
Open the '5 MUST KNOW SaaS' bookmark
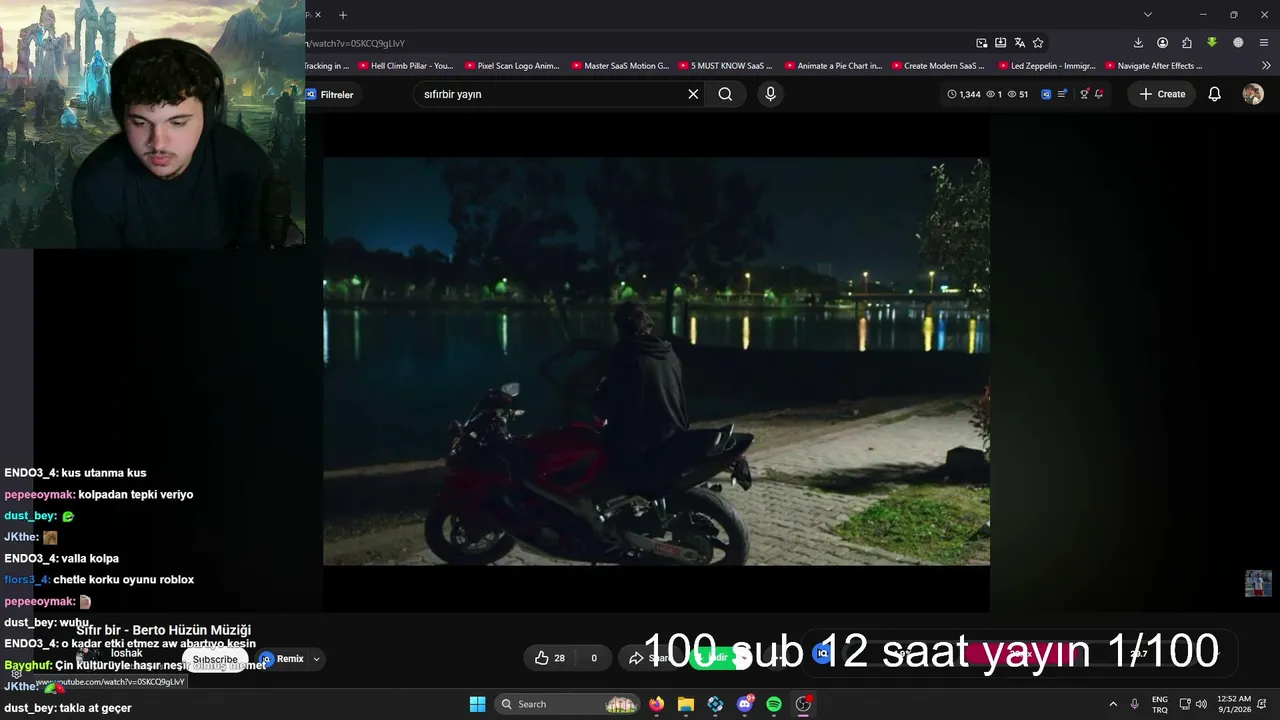725,66
